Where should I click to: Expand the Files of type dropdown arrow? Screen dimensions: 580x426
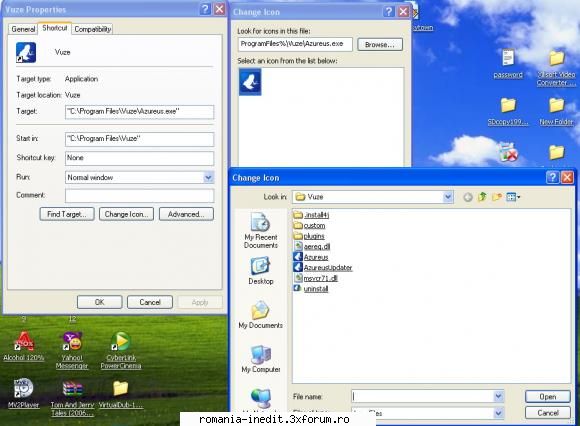[x=499, y=413]
